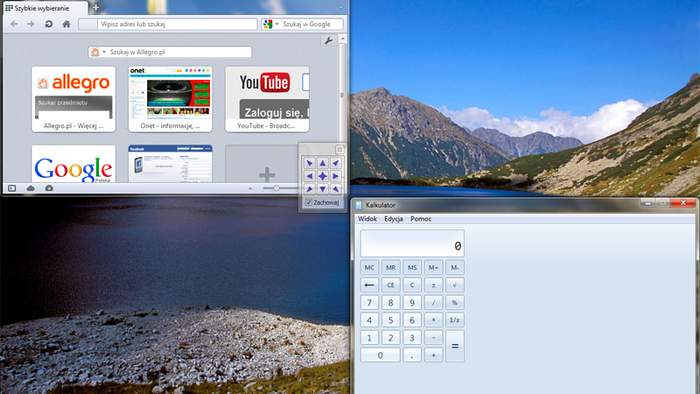This screenshot has height=394, width=700.
Task: Open the Widok menu in Kalkulator
Action: pos(367,219)
